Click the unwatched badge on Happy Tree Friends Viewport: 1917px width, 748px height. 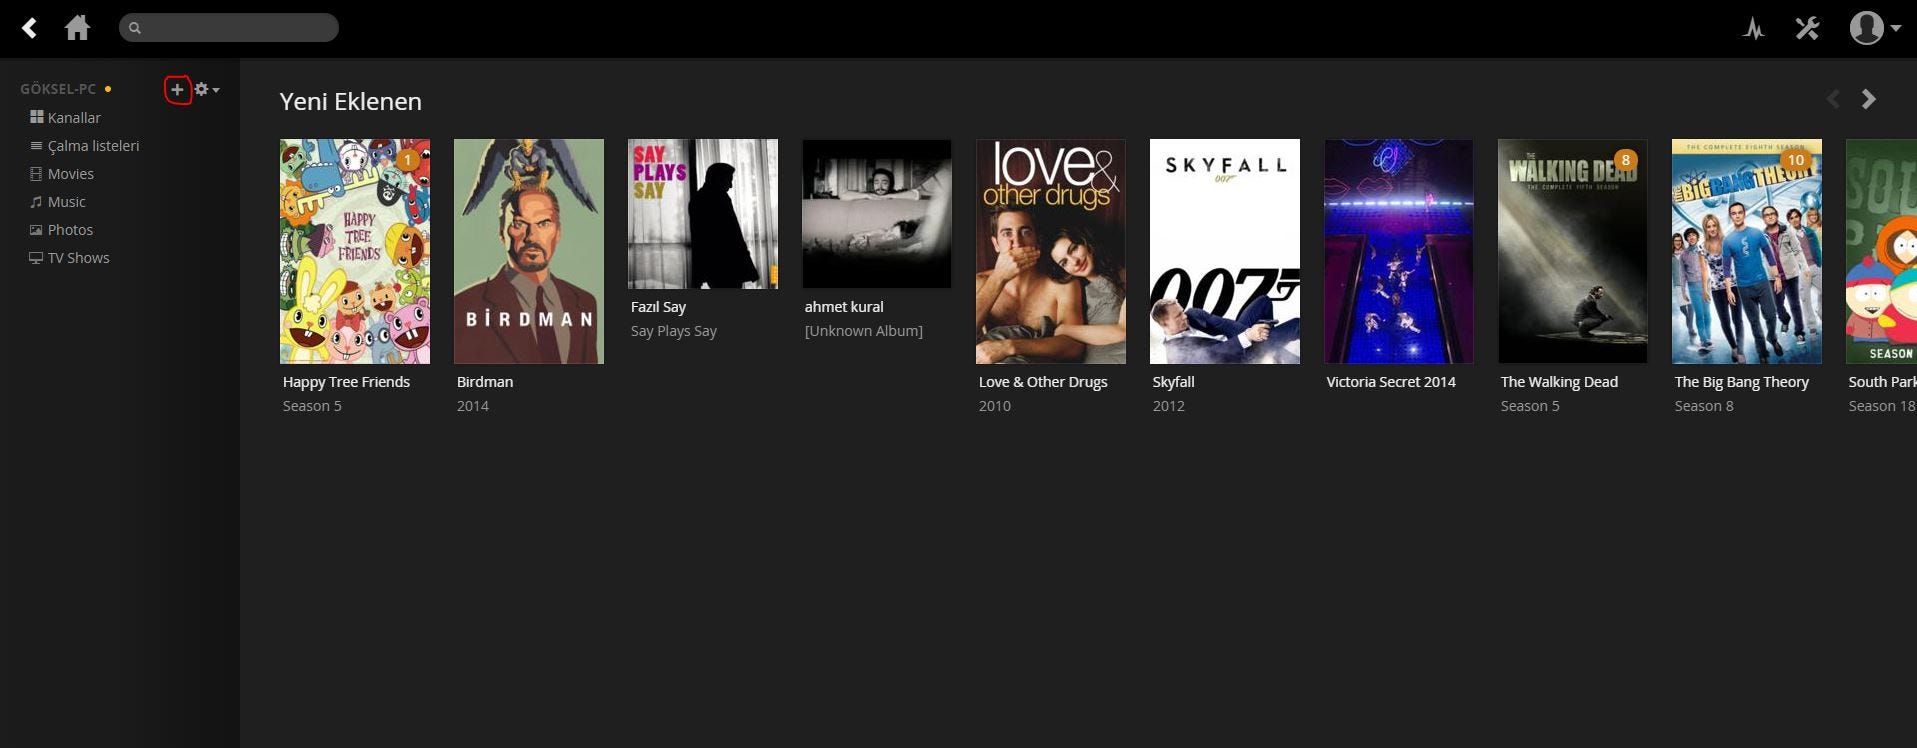(x=408, y=160)
